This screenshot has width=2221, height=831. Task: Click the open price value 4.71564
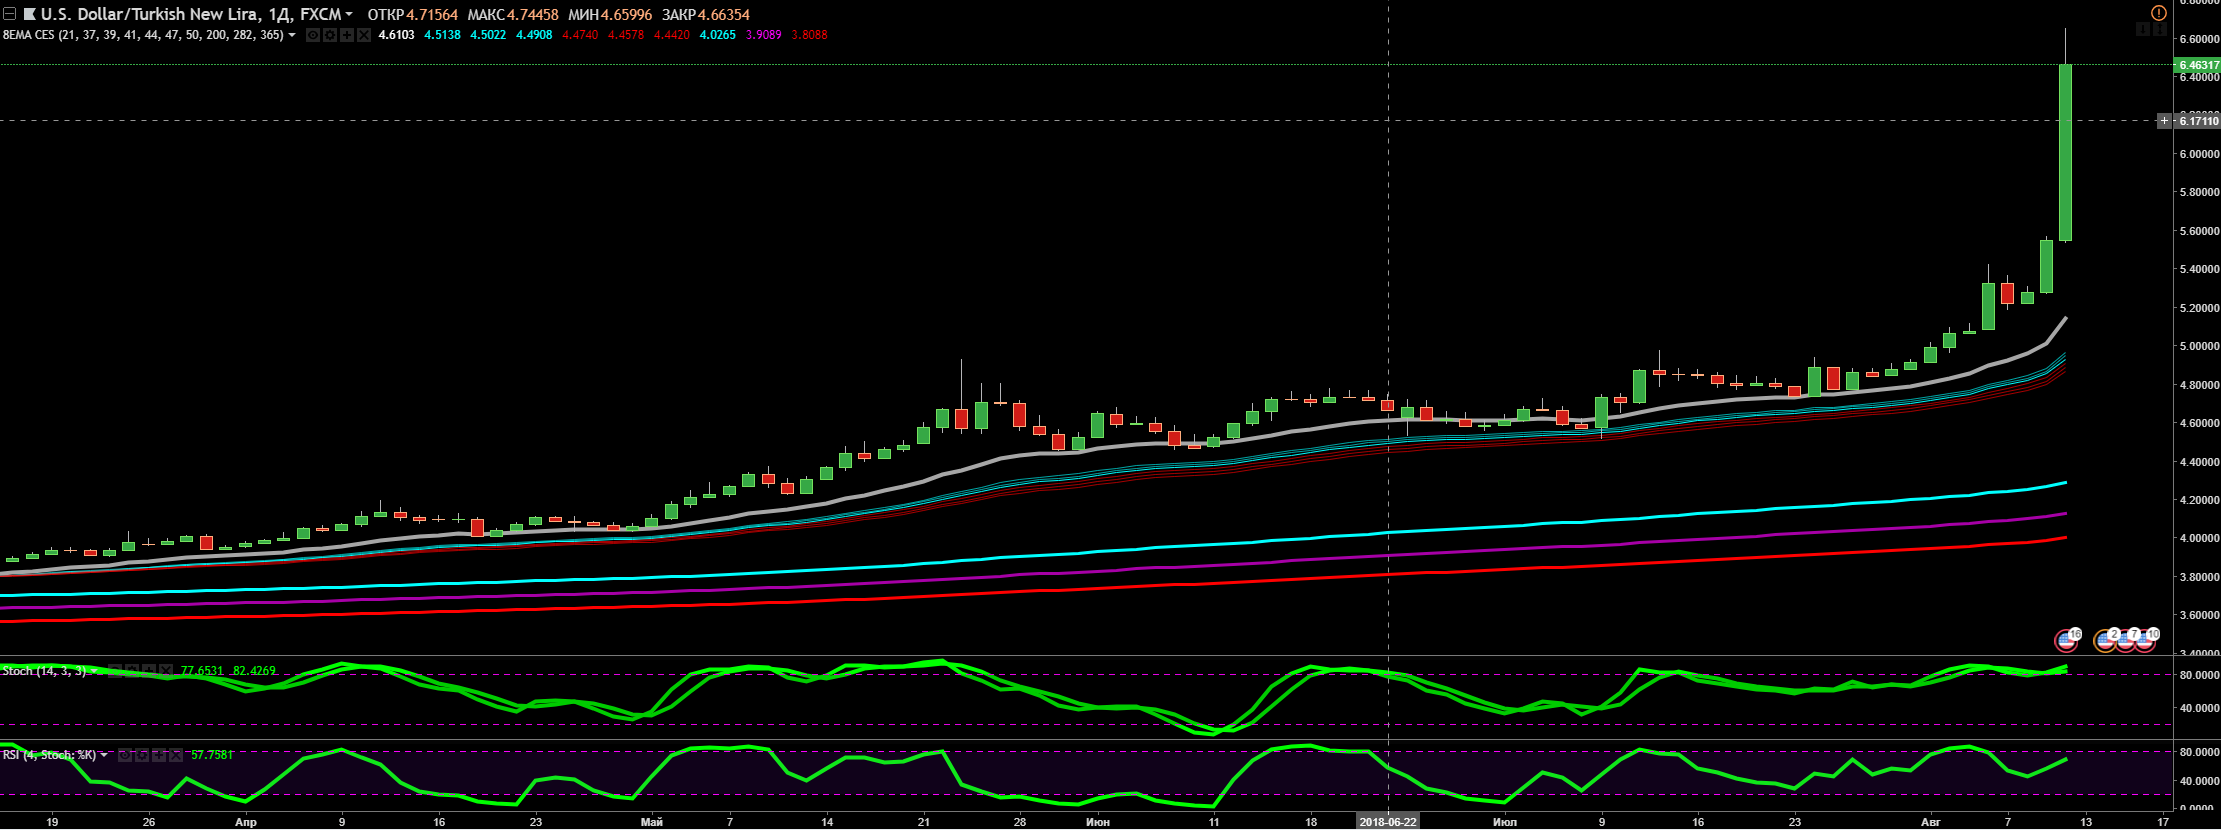click(x=432, y=15)
